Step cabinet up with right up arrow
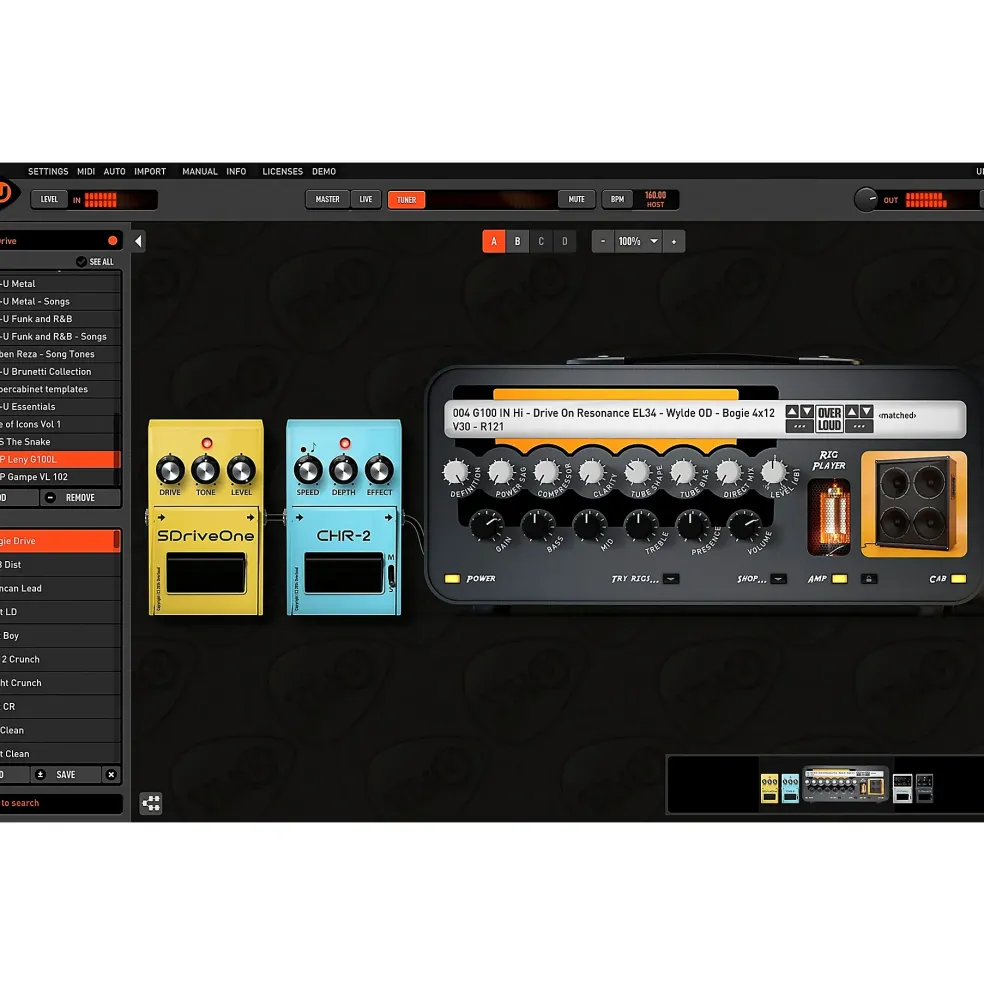The image size is (984, 985). 852,411
